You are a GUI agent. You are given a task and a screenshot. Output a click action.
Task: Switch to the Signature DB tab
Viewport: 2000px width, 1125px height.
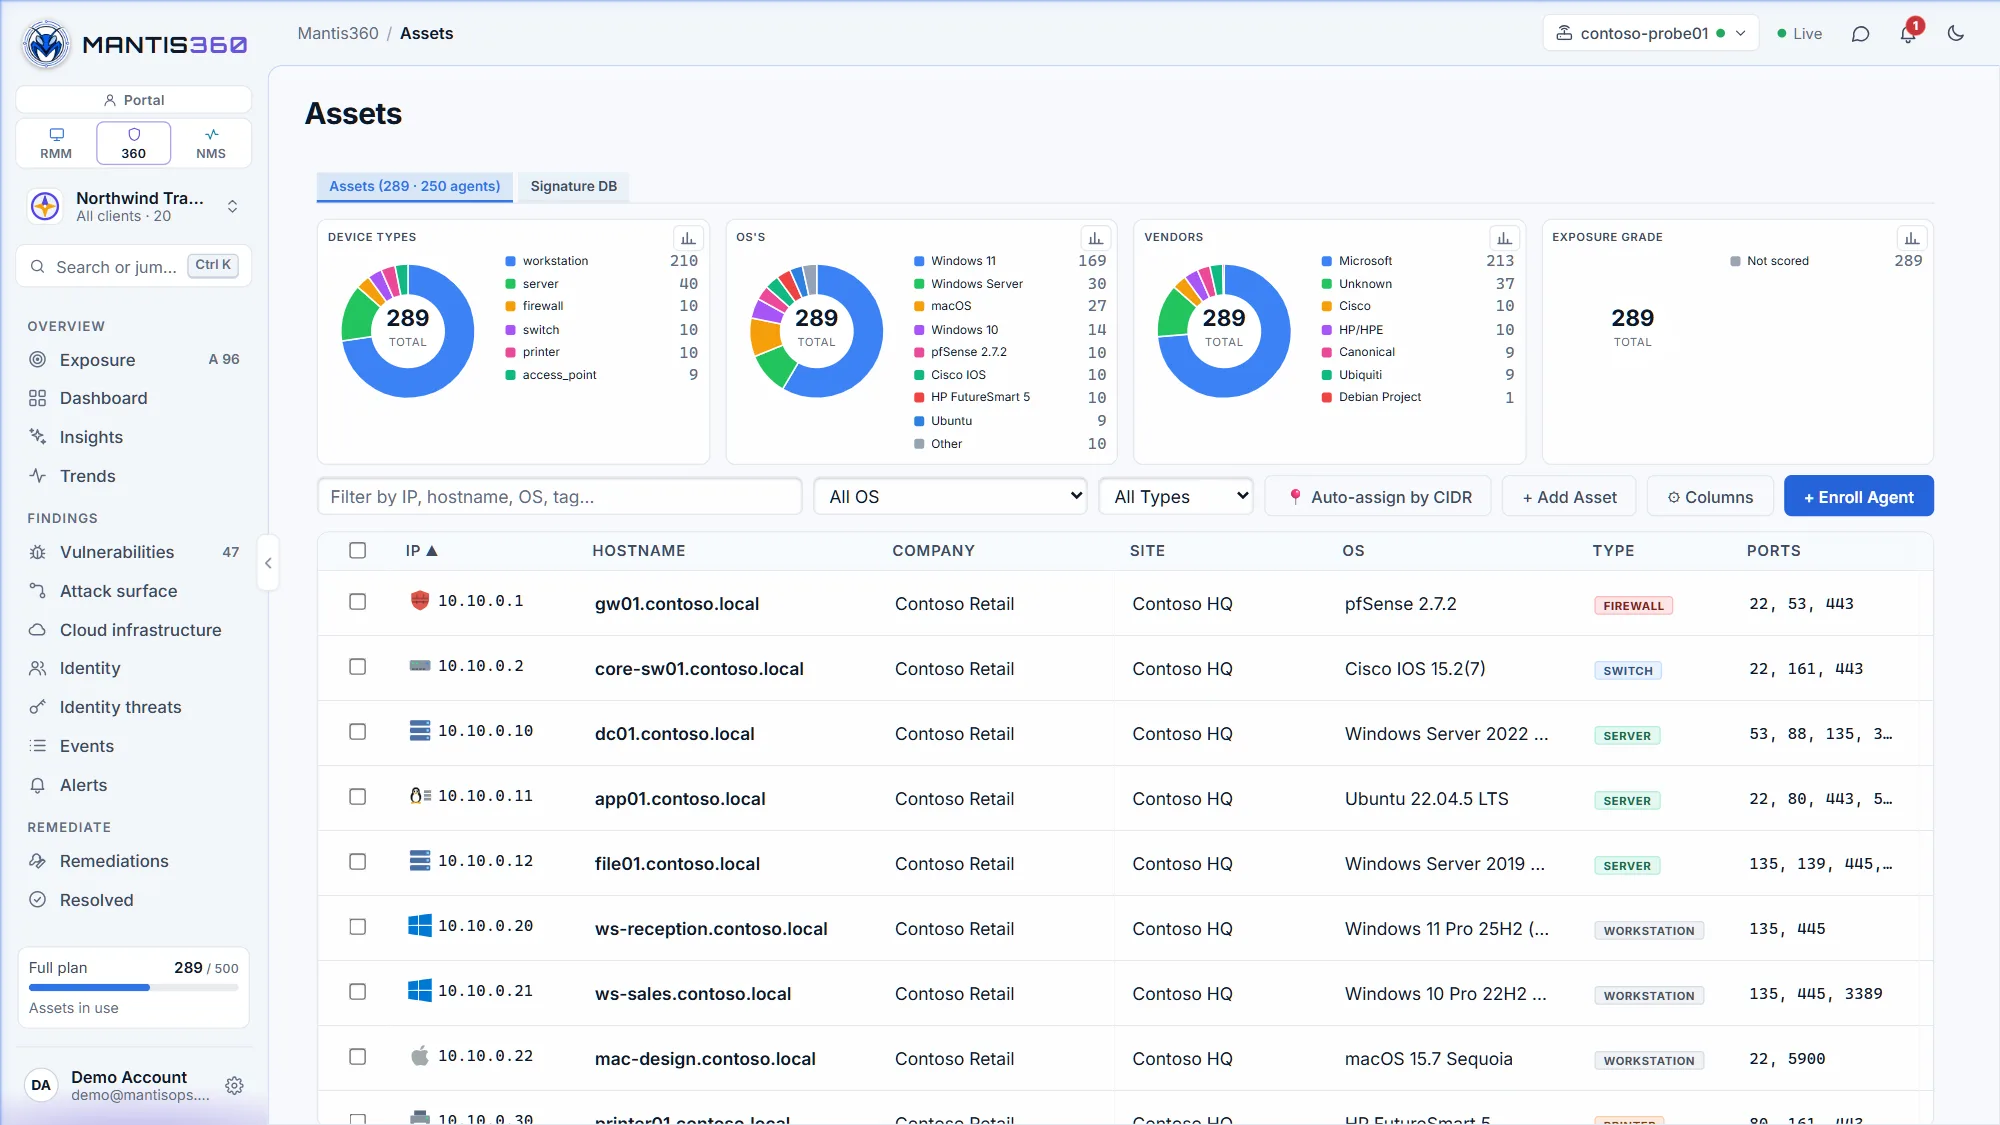[x=573, y=186]
